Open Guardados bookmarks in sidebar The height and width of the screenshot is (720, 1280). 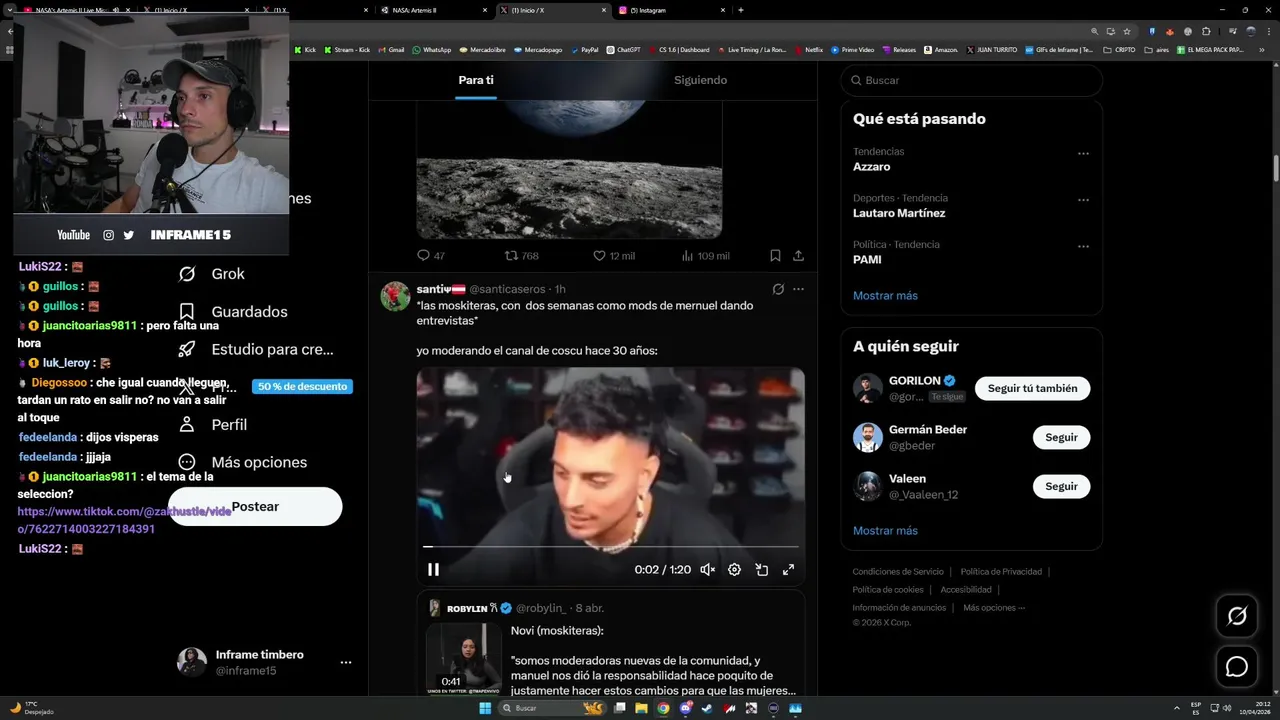(232, 312)
